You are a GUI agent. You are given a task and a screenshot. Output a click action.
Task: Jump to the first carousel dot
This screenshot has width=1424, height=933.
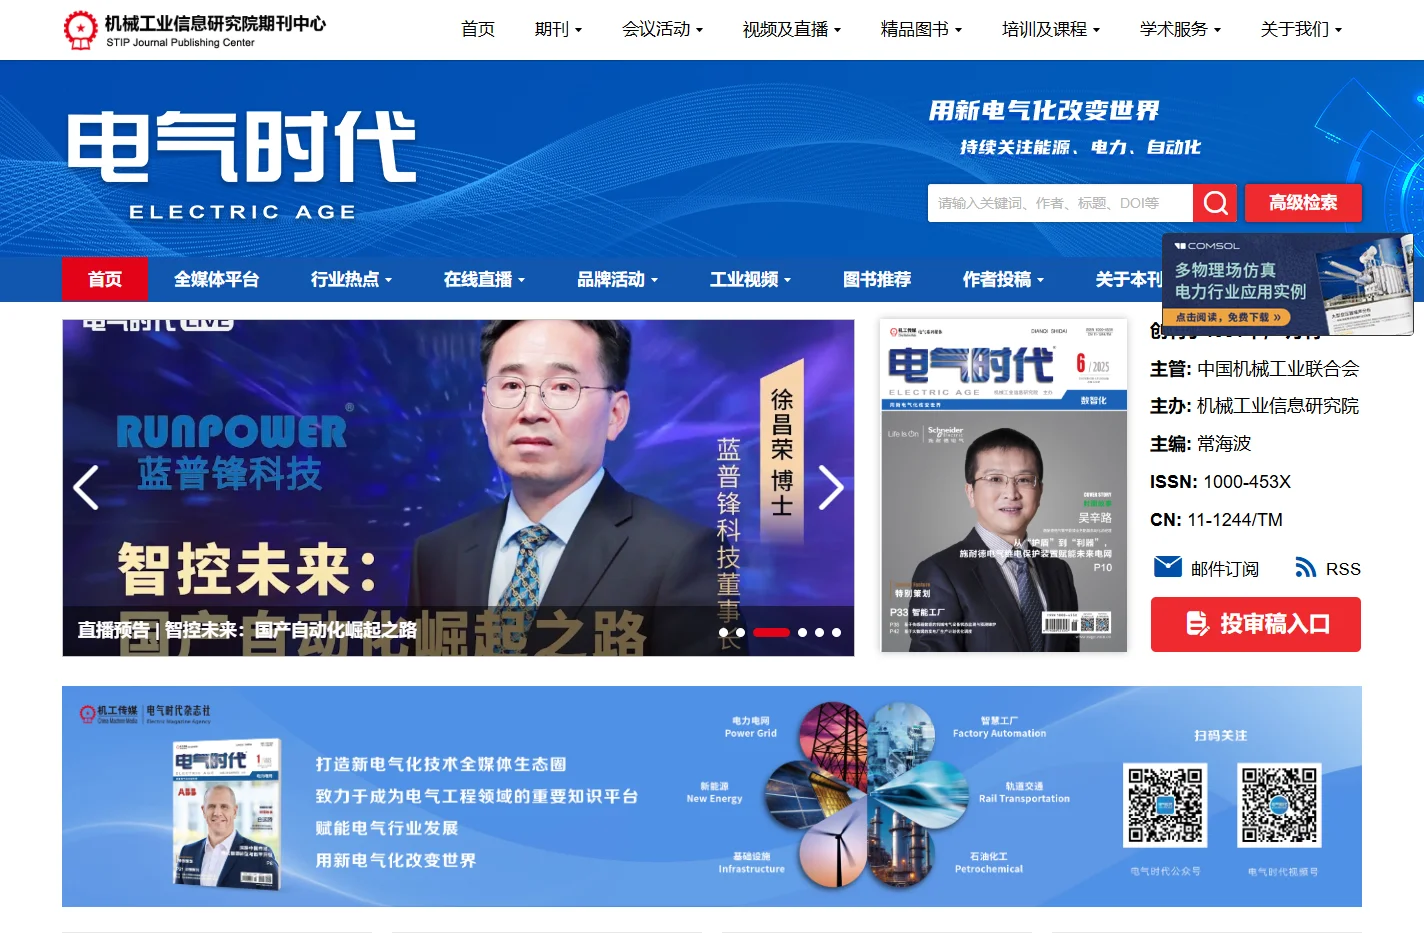pyautogui.click(x=723, y=632)
